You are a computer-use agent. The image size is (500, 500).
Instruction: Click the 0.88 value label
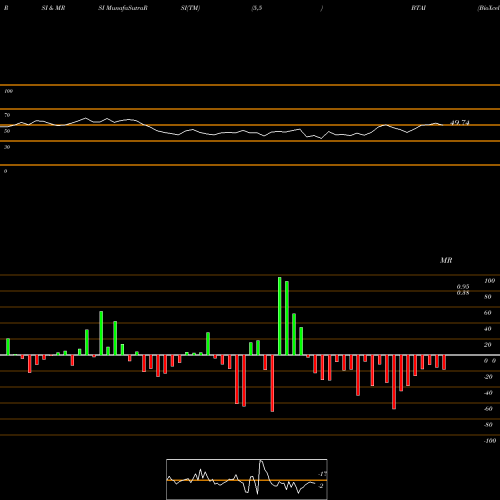coord(463,293)
